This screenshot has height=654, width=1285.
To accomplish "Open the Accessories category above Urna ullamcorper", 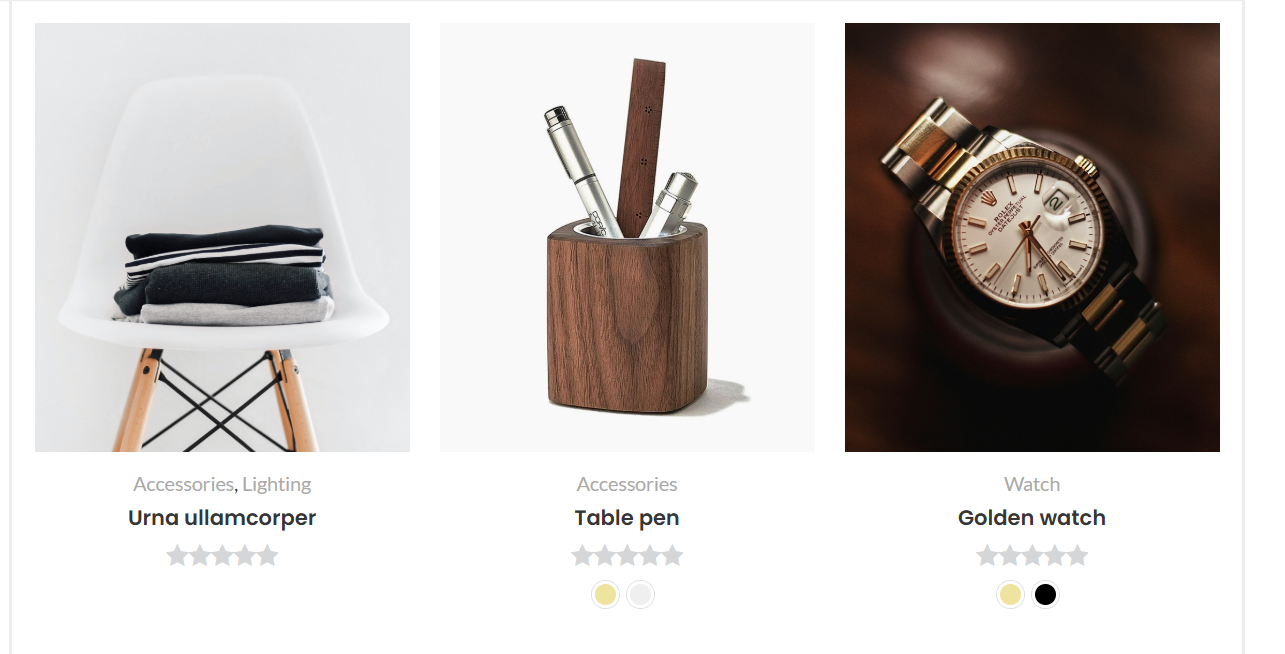I will 183,484.
